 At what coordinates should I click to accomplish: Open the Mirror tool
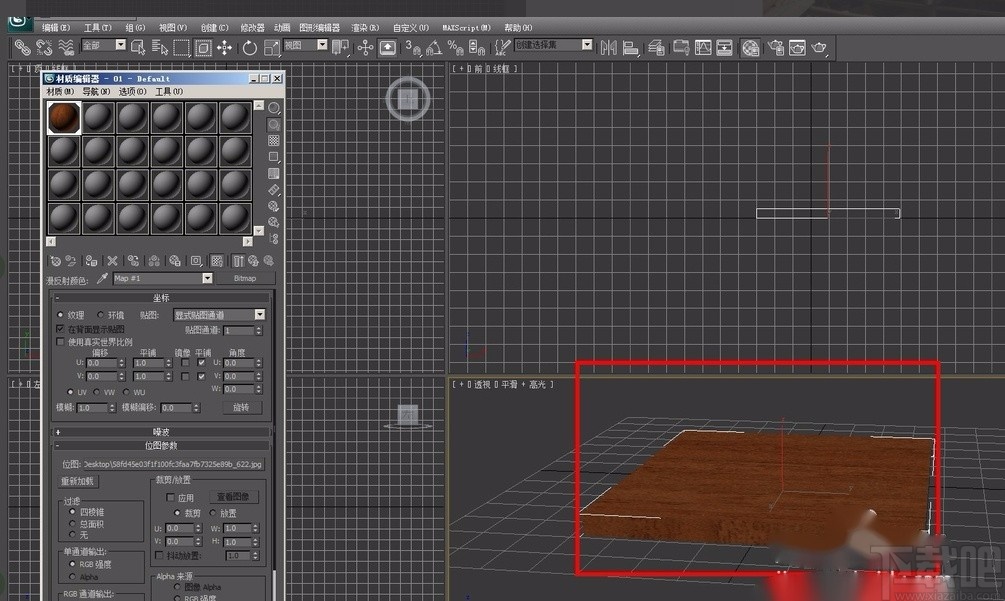[608, 47]
